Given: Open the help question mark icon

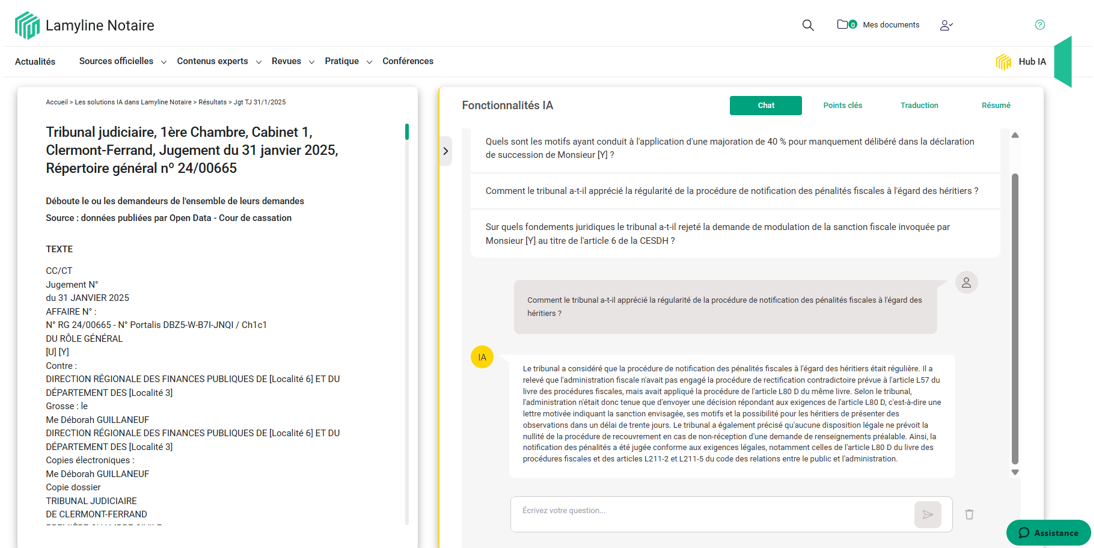Looking at the screenshot, I should click(x=1039, y=25).
